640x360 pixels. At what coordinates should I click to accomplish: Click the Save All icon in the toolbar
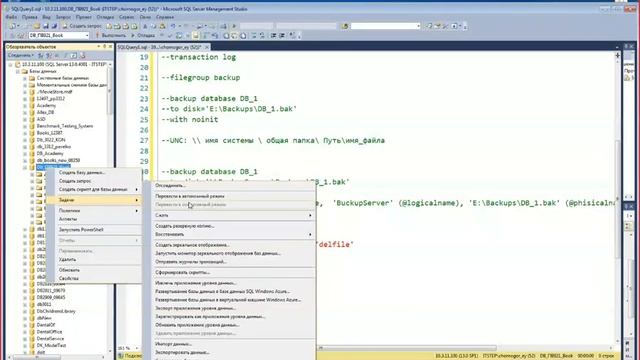(54, 26)
